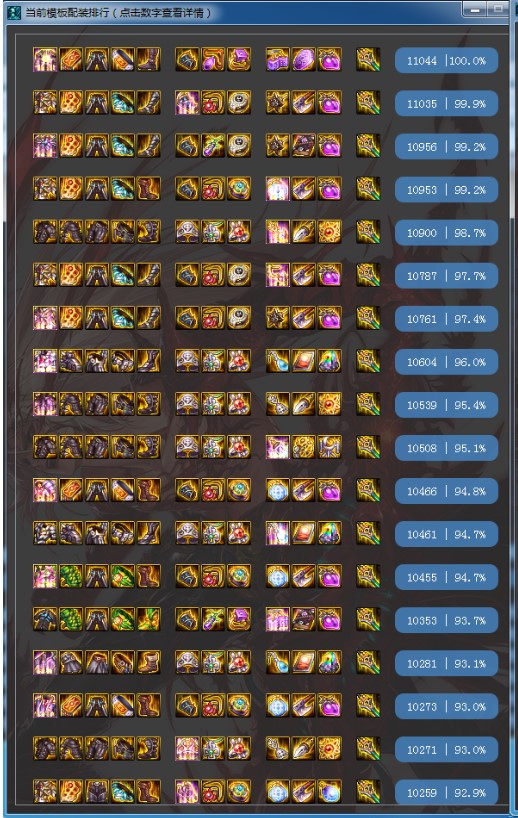This screenshot has height=818, width=518.
Task: Click the purple gem icon in 10787 row
Action: pos(330,274)
